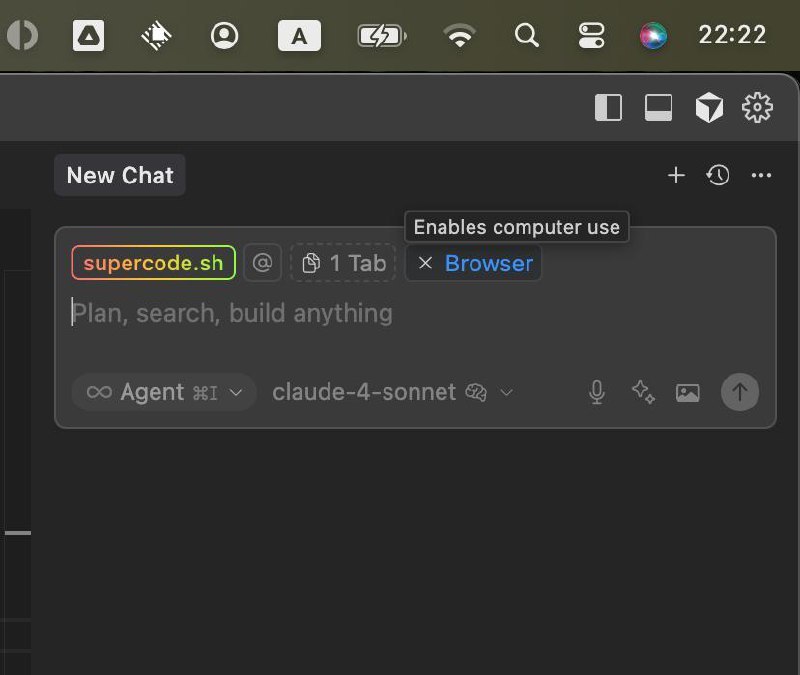
Task: Open macOS Control Center in menu bar
Action: tap(591, 36)
